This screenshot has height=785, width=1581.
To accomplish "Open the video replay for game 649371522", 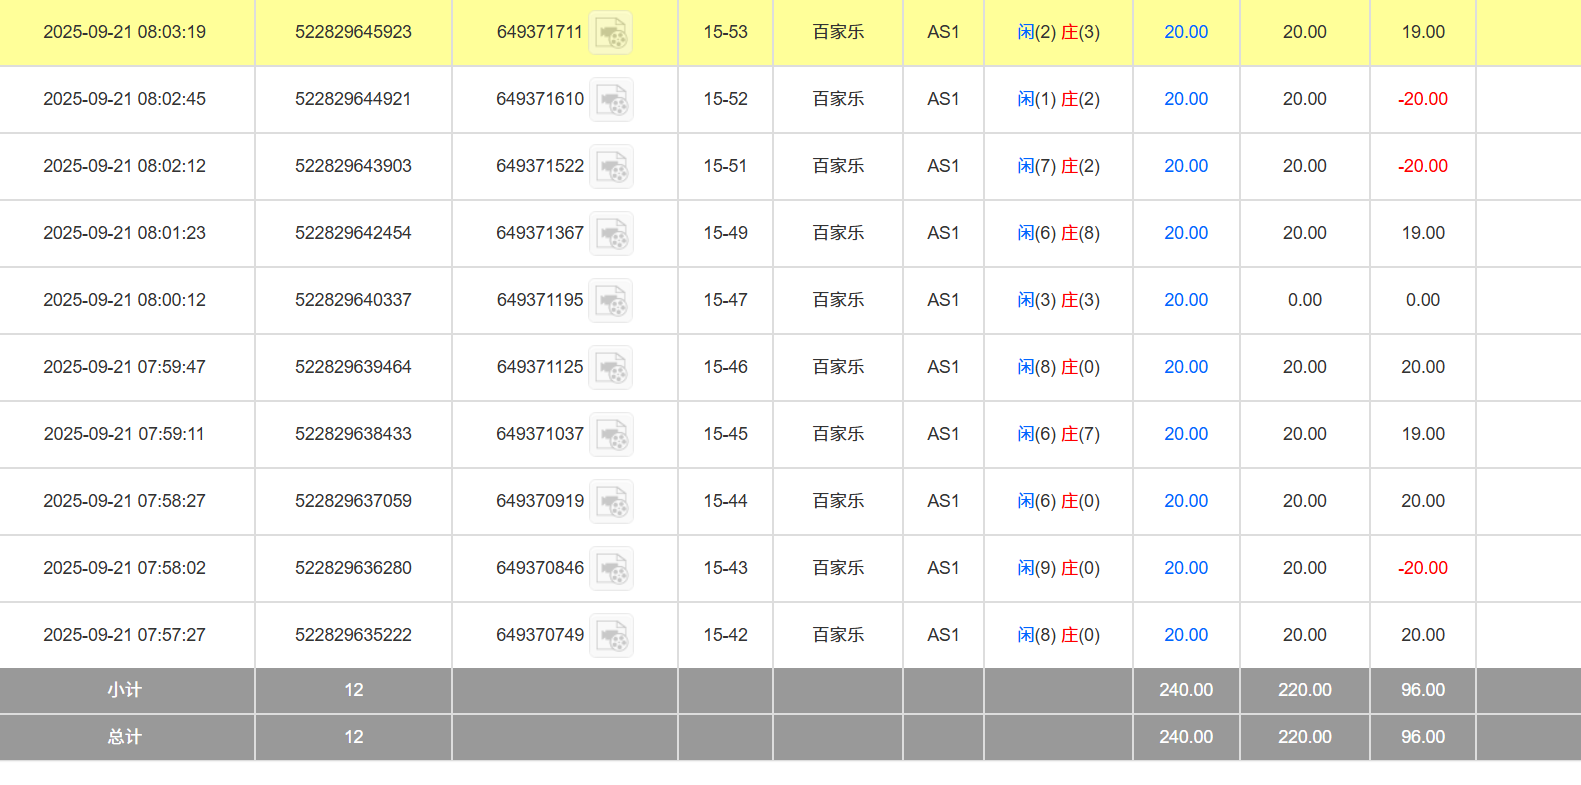I will 610,167.
